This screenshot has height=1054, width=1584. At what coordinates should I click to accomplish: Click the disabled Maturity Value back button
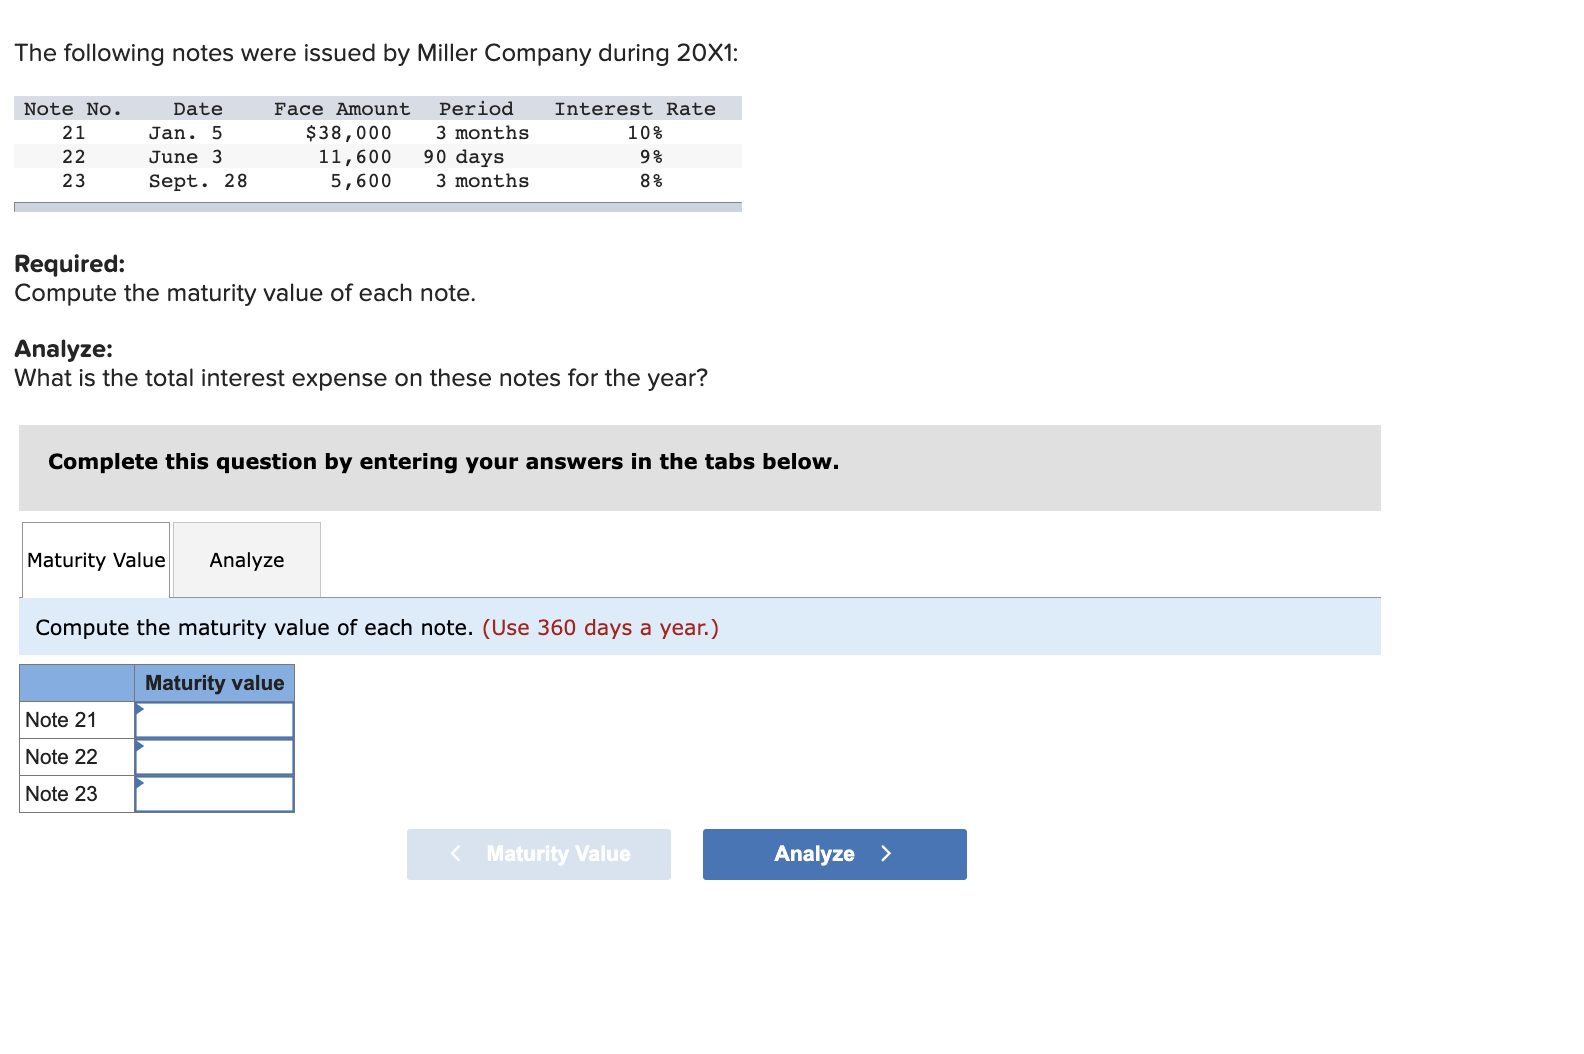click(538, 854)
